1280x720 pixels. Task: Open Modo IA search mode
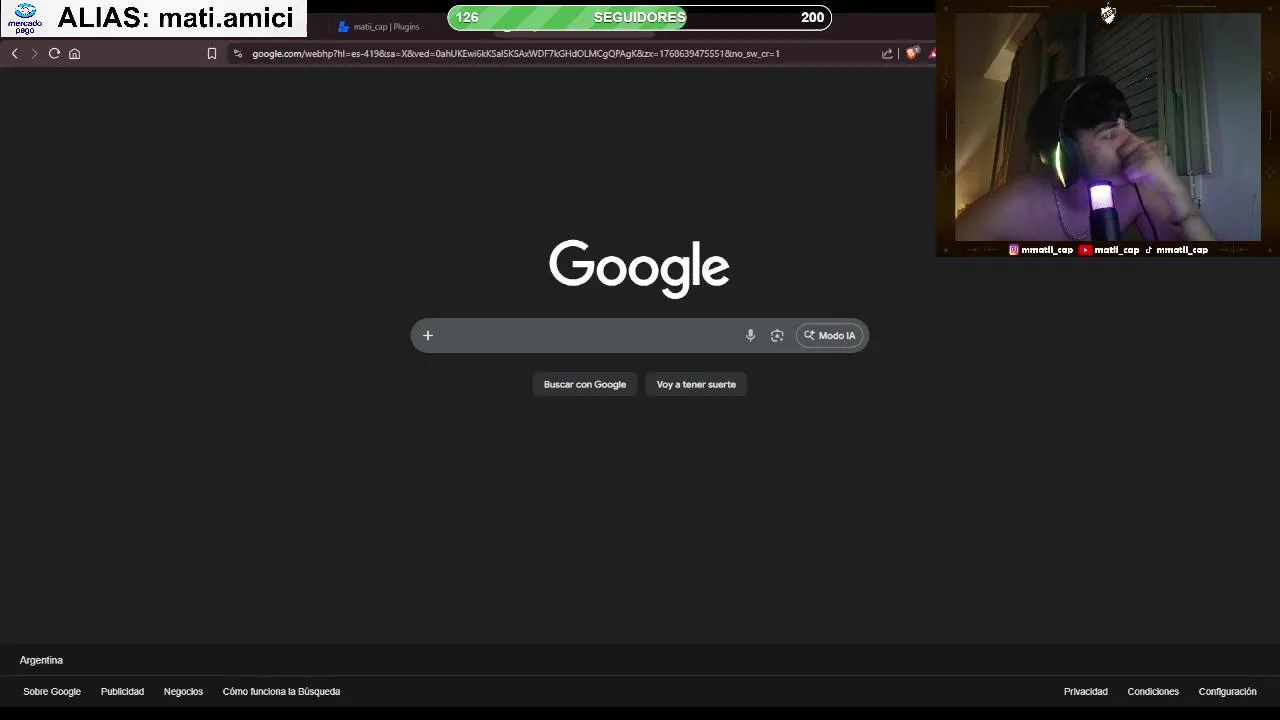pyautogui.click(x=830, y=335)
